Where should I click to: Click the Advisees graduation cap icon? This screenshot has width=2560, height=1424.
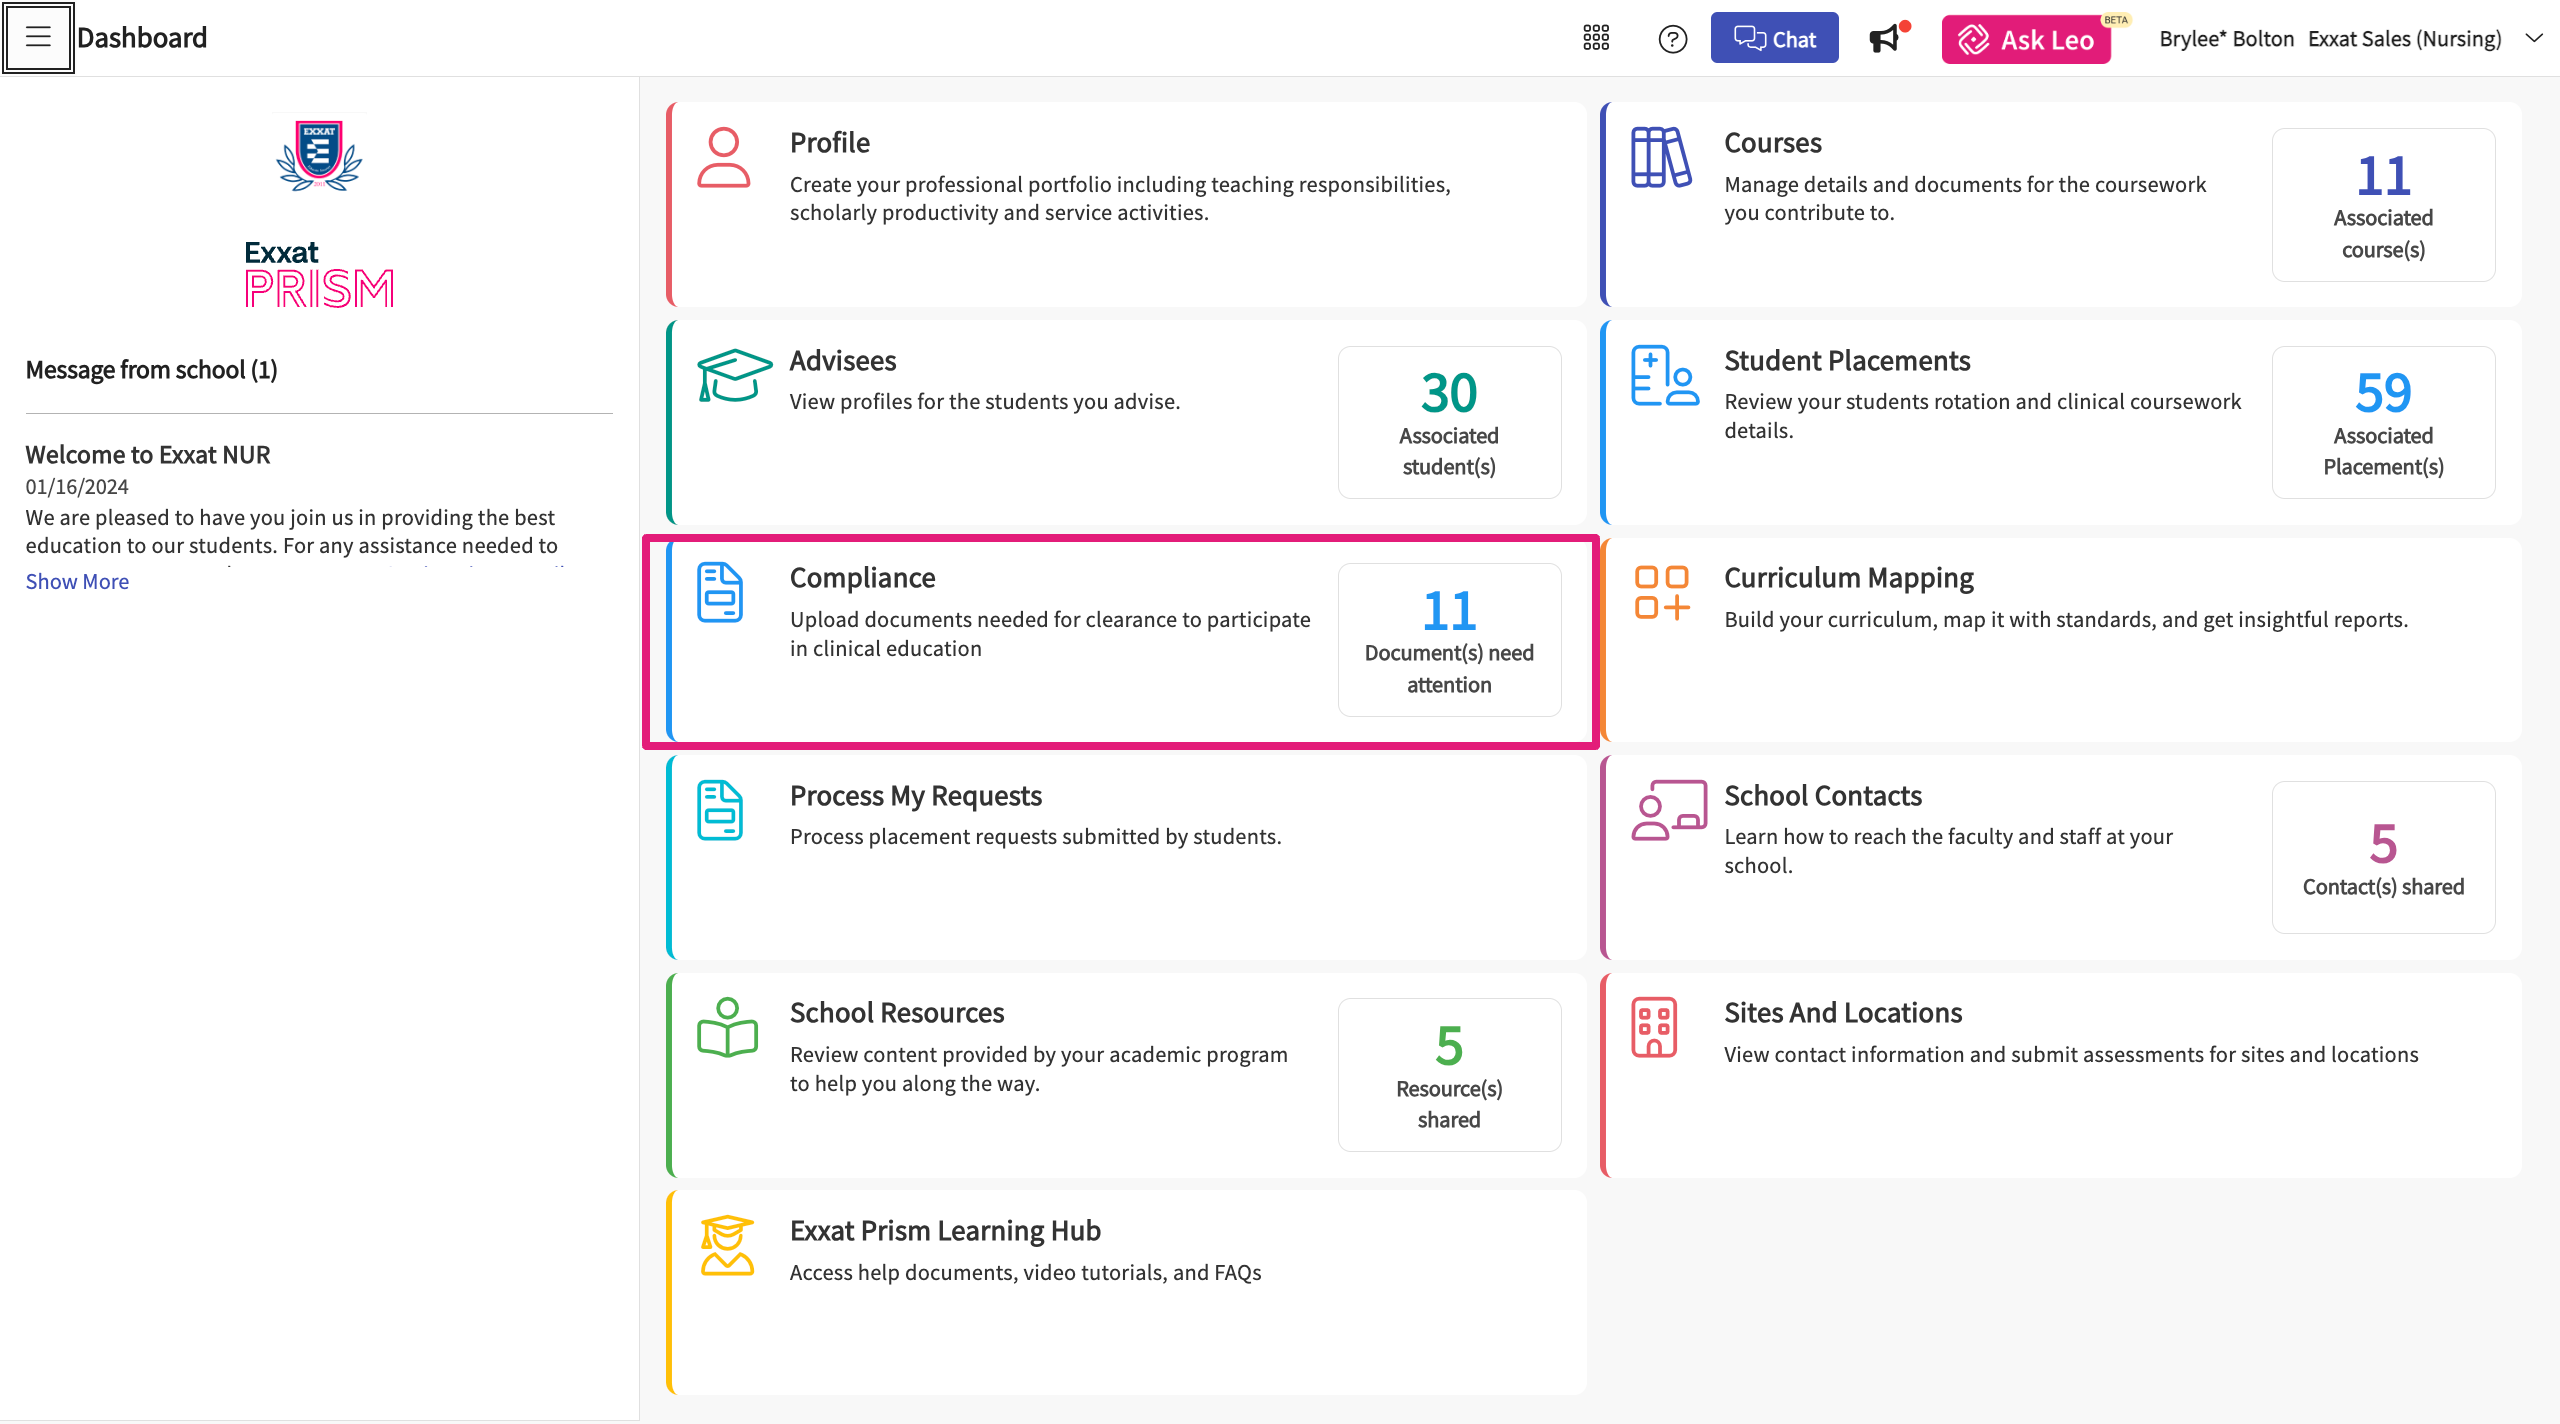coord(734,375)
